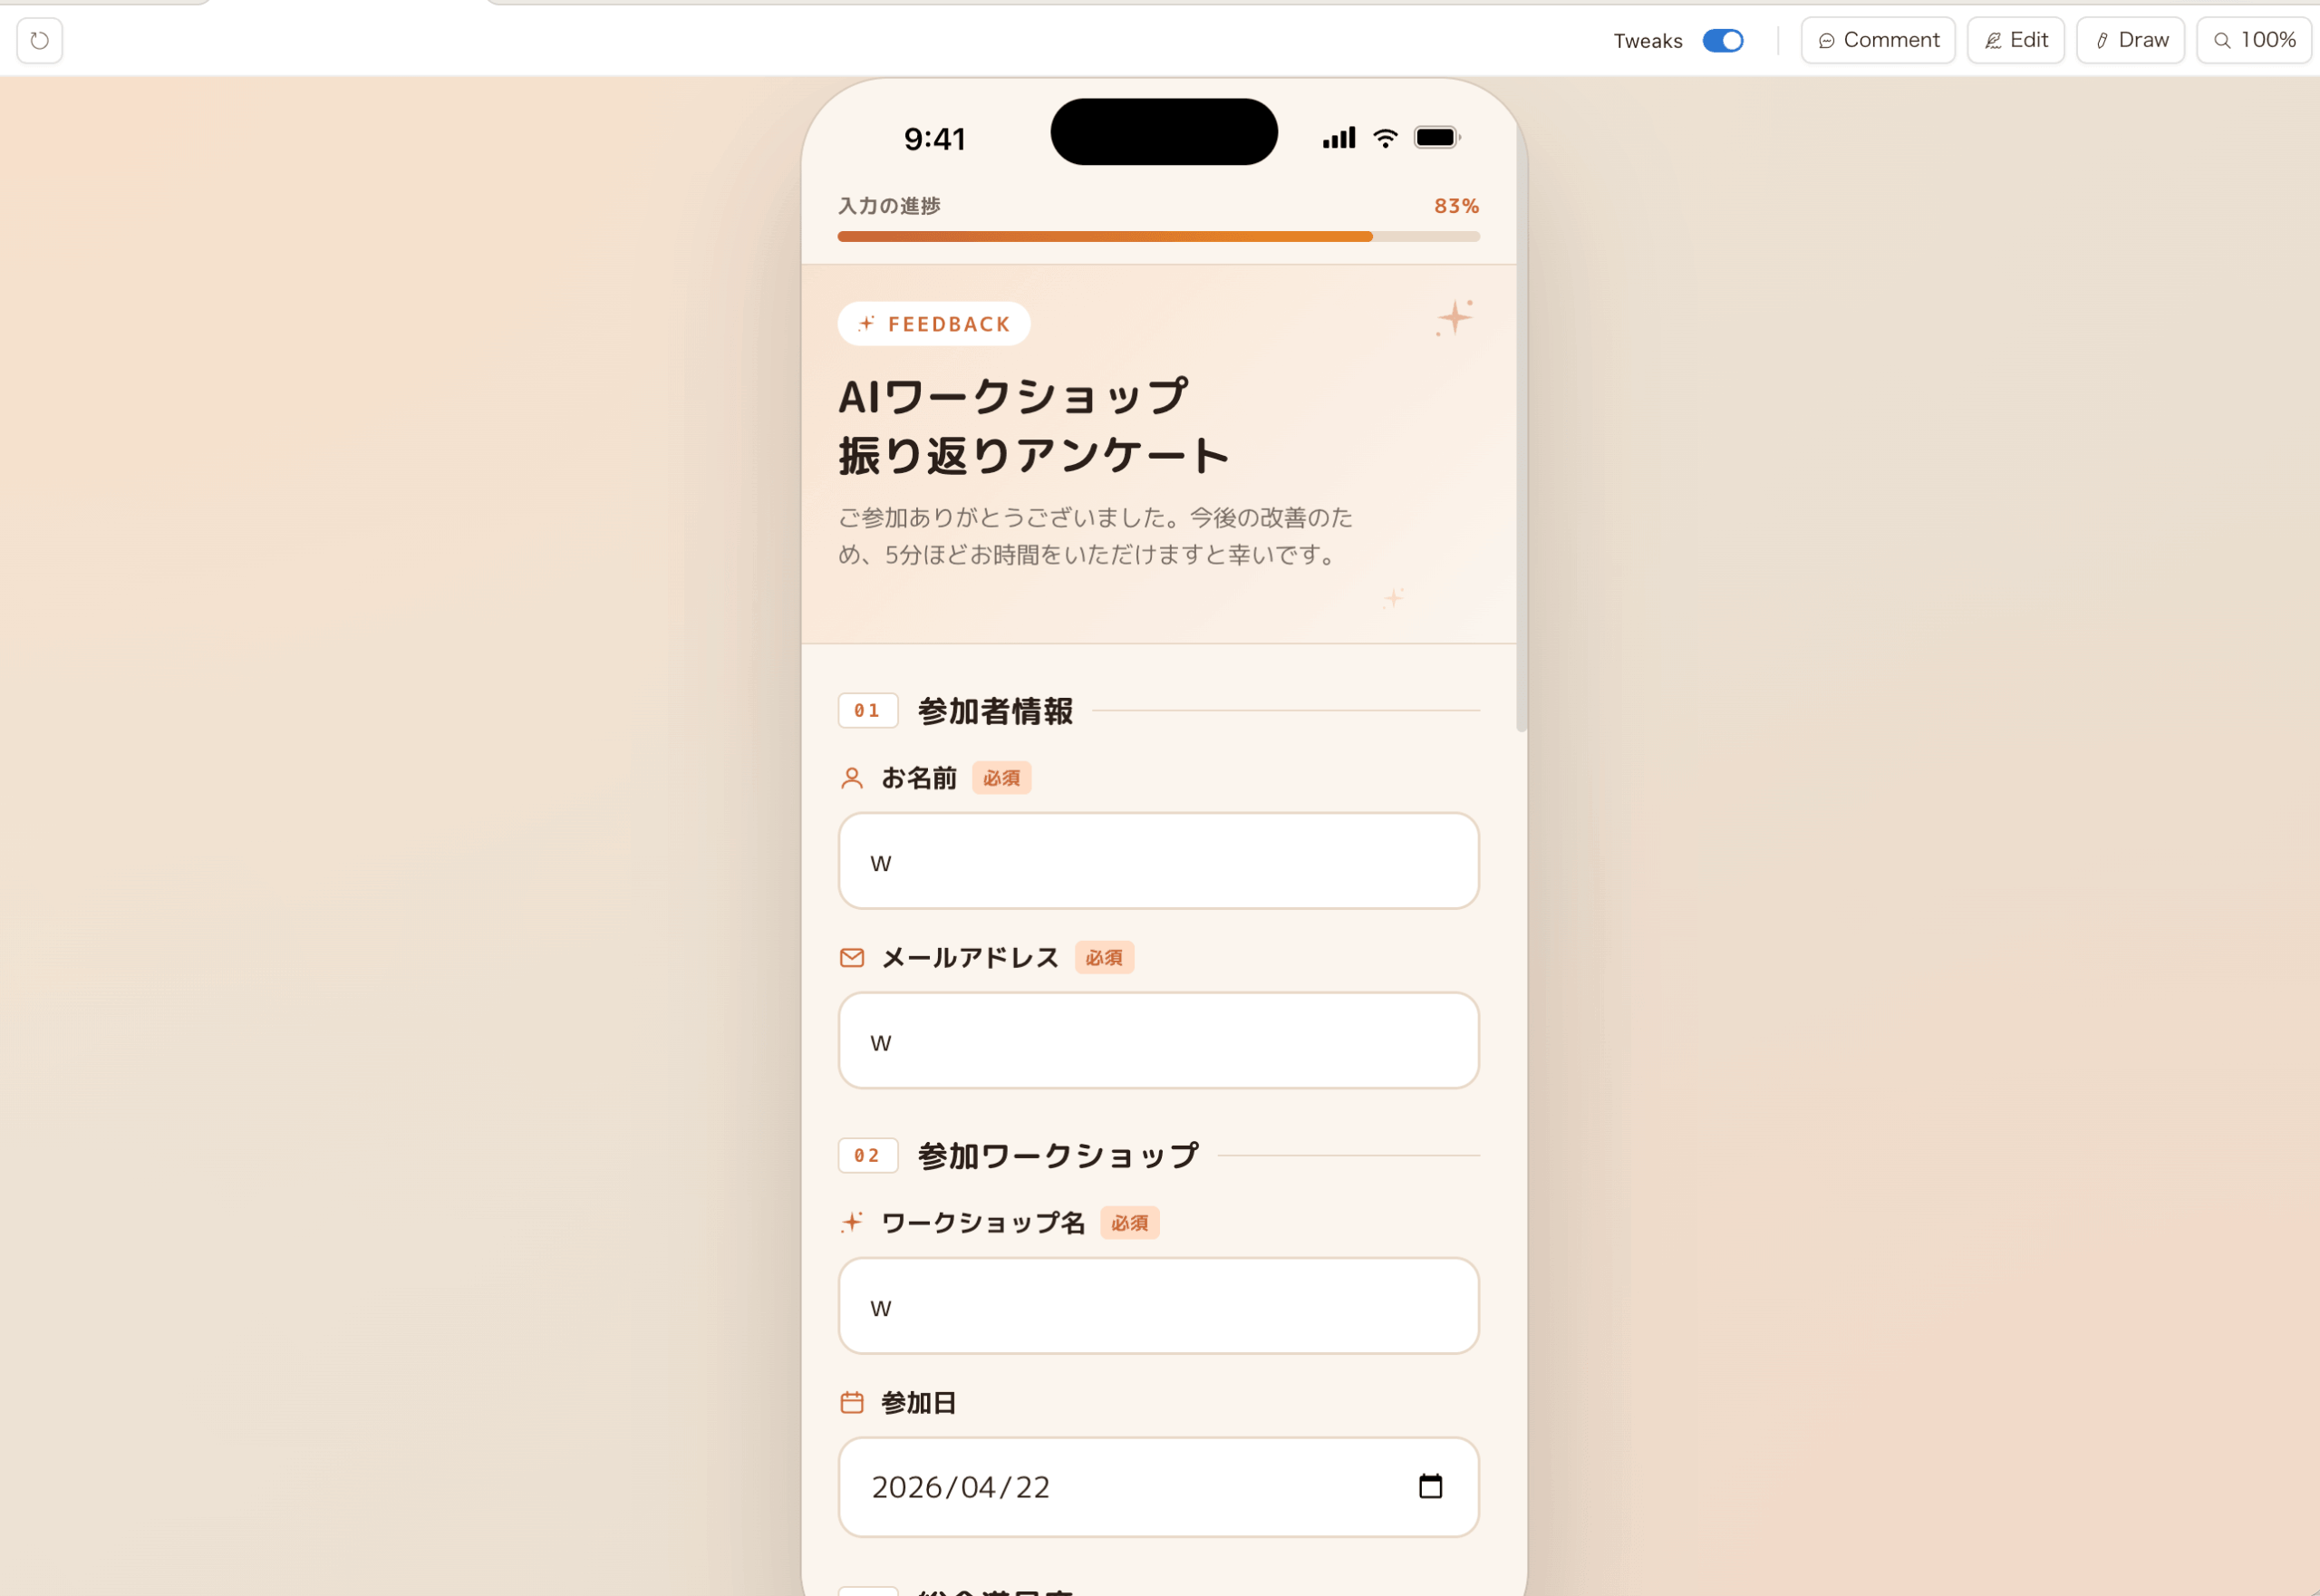Activate the Draw tool
The width and height of the screenshot is (2320, 1596).
pos(2130,41)
